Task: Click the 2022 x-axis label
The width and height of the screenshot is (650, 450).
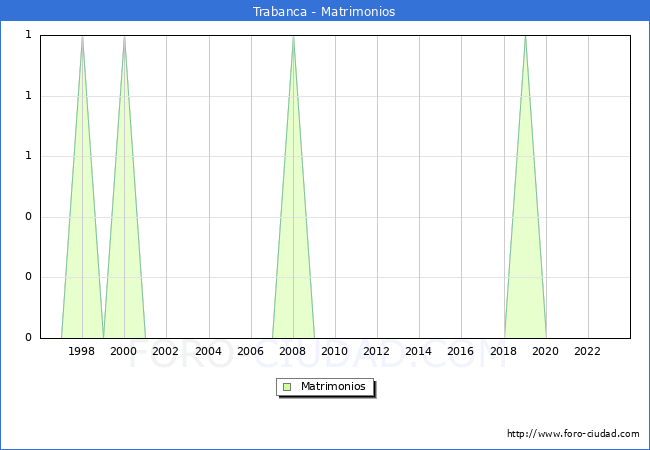Action: click(588, 351)
